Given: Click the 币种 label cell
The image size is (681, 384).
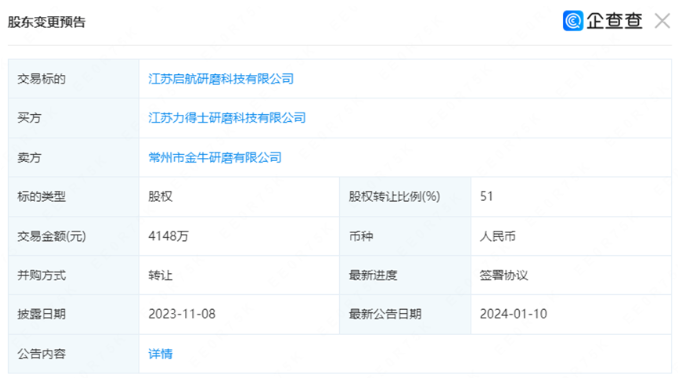Looking at the screenshot, I should coord(405,236).
